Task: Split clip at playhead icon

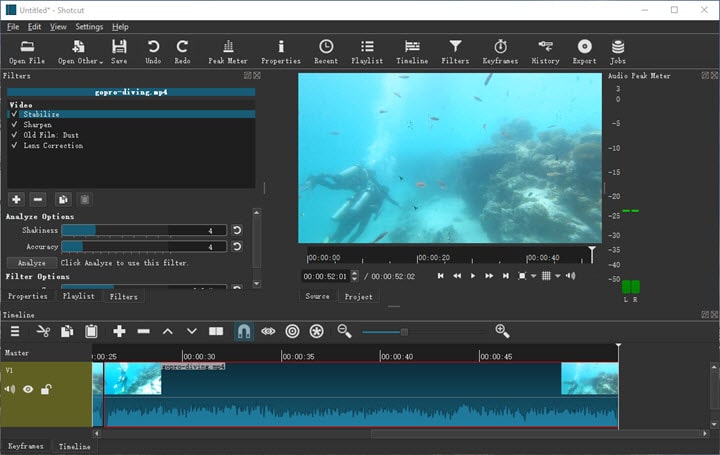Action: coord(216,331)
